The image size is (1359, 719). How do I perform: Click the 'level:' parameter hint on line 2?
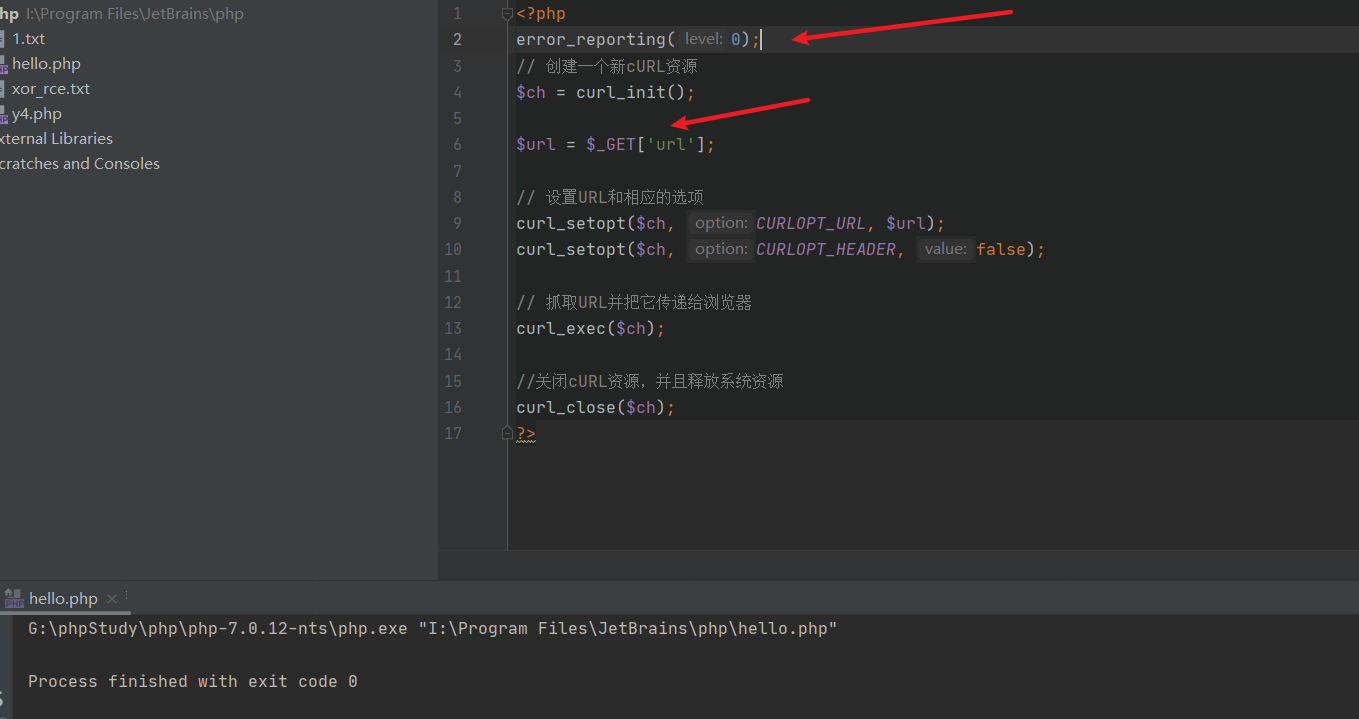(703, 40)
